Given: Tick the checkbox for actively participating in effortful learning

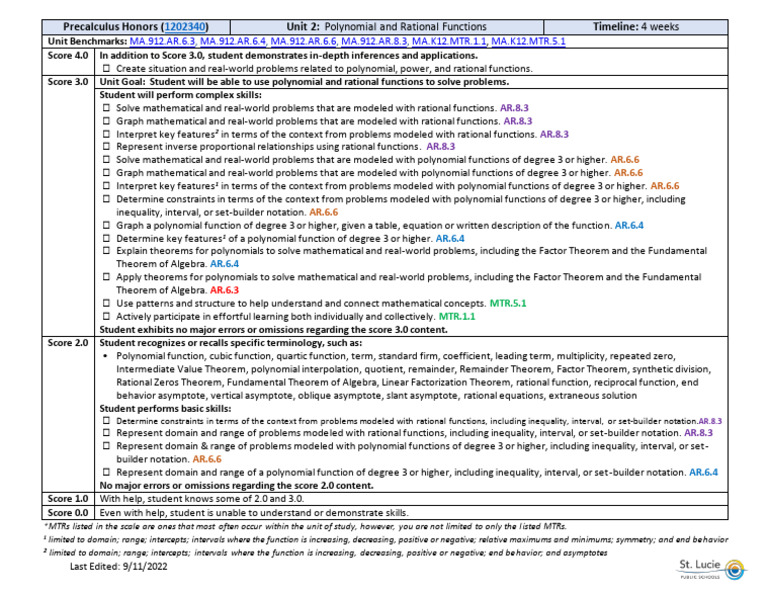Looking at the screenshot, I should 106,316.
